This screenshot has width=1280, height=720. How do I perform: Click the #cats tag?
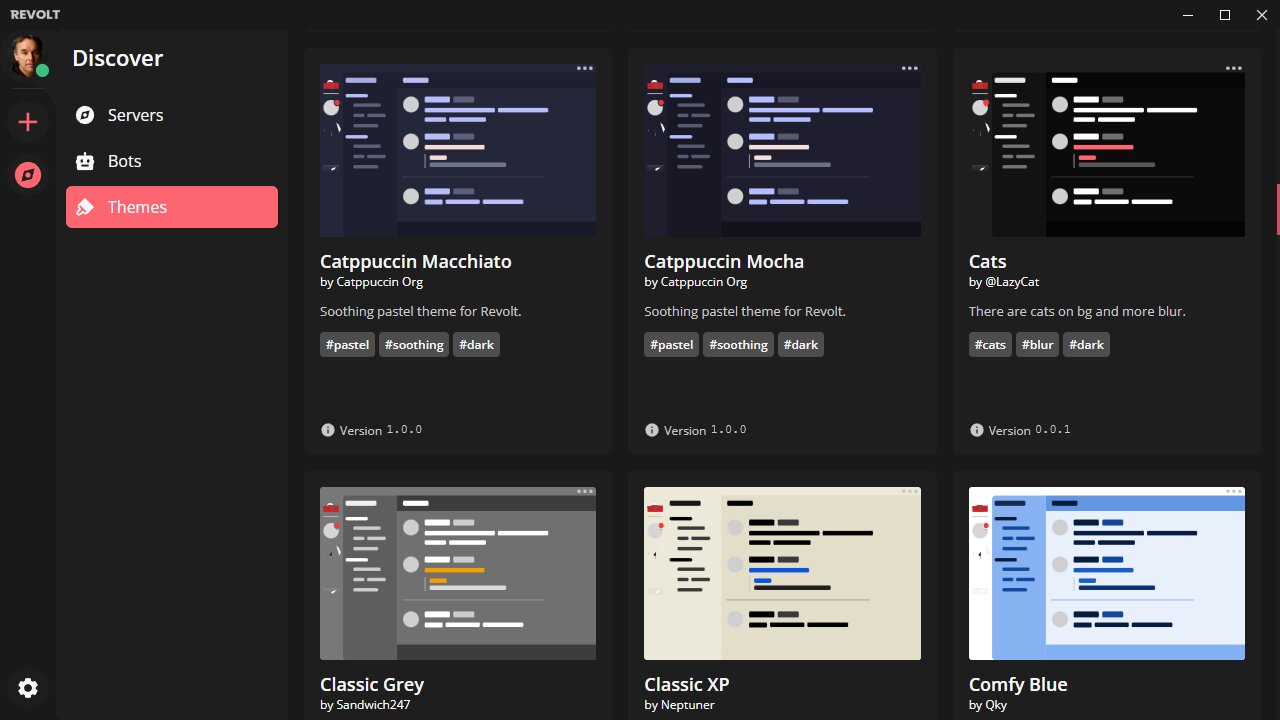(x=990, y=345)
